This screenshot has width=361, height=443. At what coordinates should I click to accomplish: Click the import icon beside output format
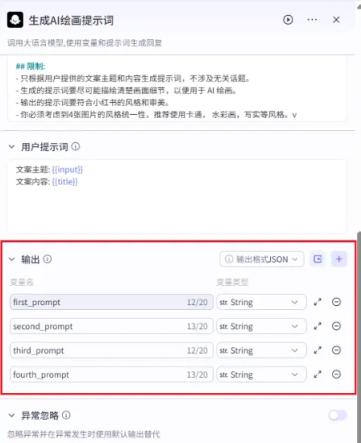pyautogui.click(x=318, y=259)
